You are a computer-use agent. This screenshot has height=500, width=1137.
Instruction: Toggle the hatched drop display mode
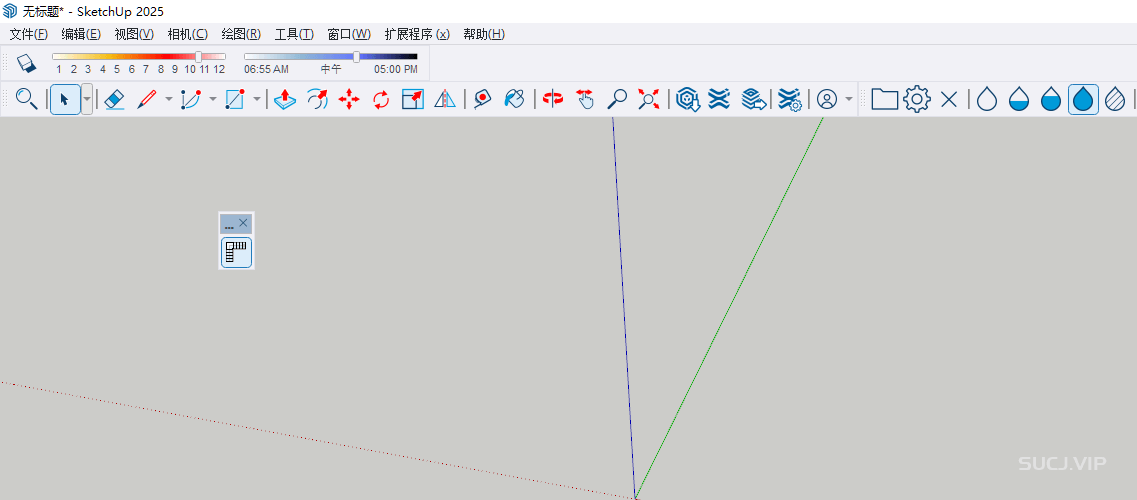(x=1115, y=99)
